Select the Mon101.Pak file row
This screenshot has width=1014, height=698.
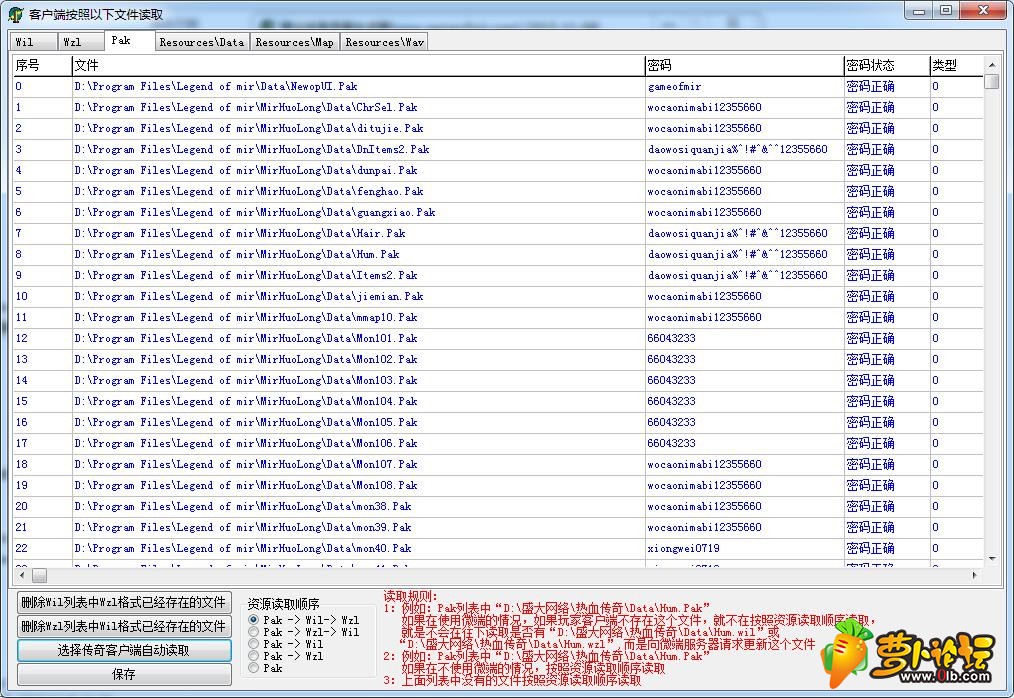tap(498, 338)
